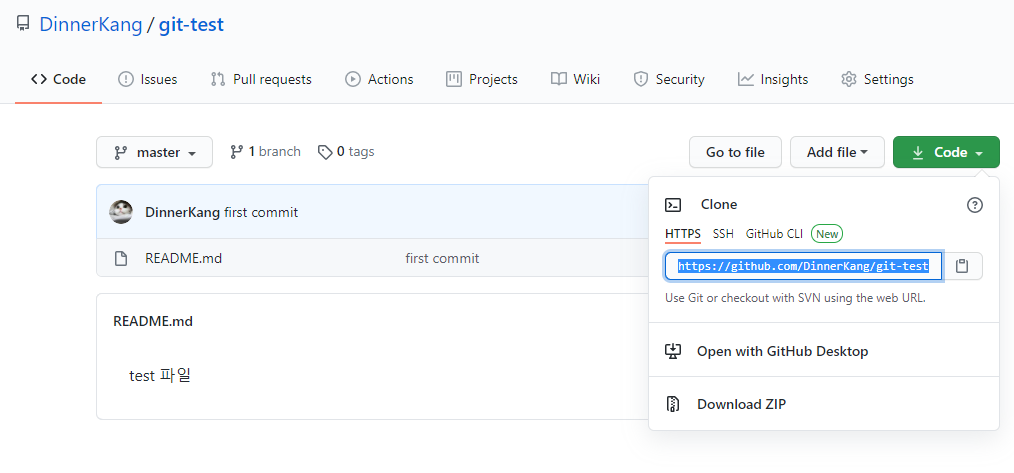View the Projects tab

(x=482, y=80)
